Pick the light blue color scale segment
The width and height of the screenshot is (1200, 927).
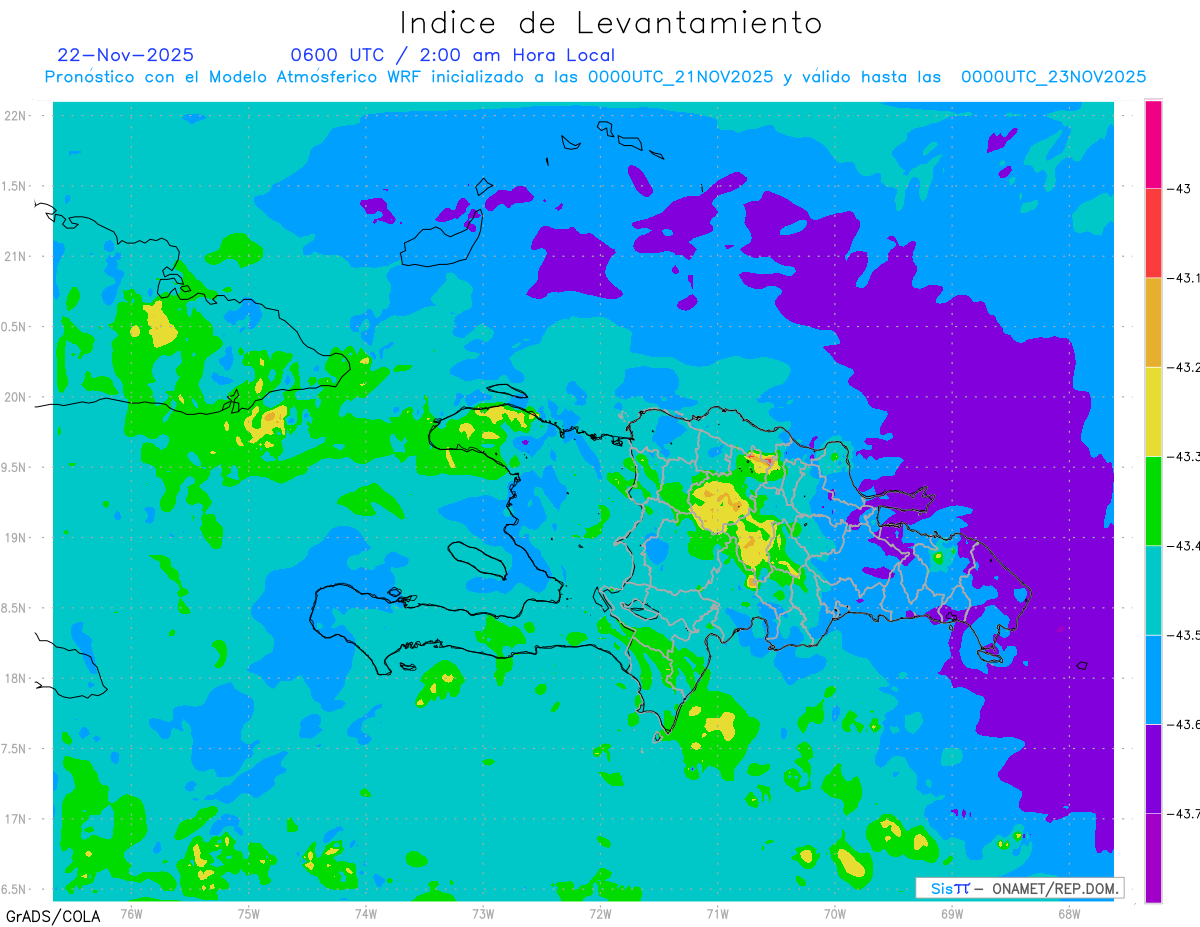pos(1153,679)
